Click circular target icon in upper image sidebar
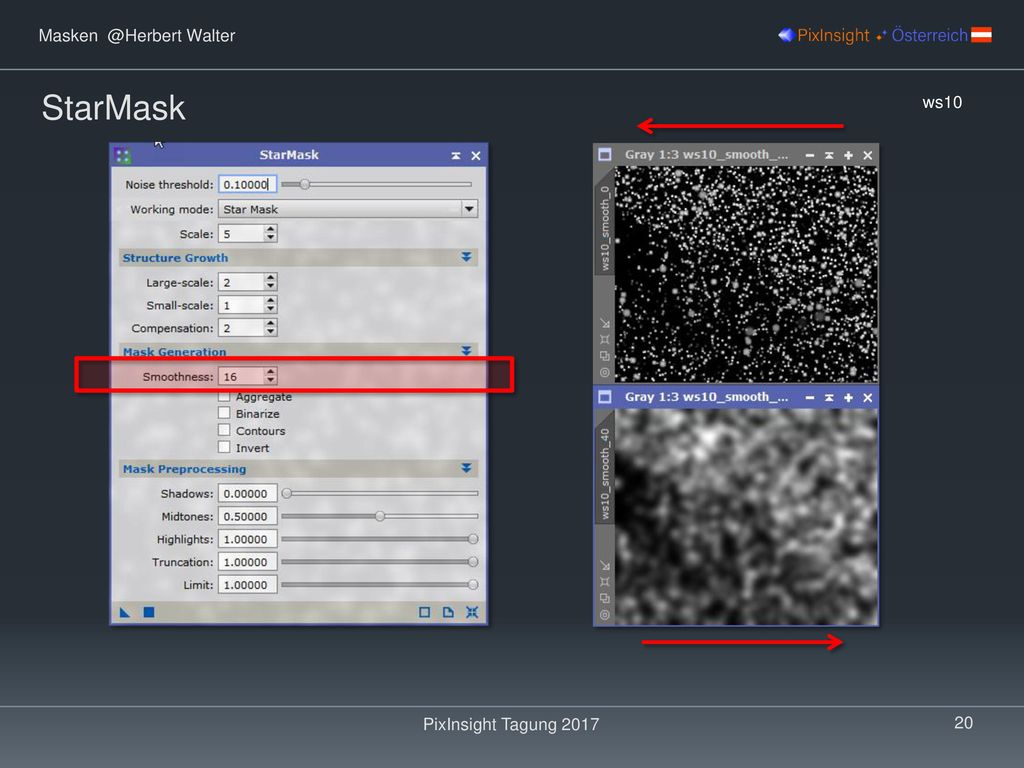This screenshot has width=1024, height=768. point(605,372)
